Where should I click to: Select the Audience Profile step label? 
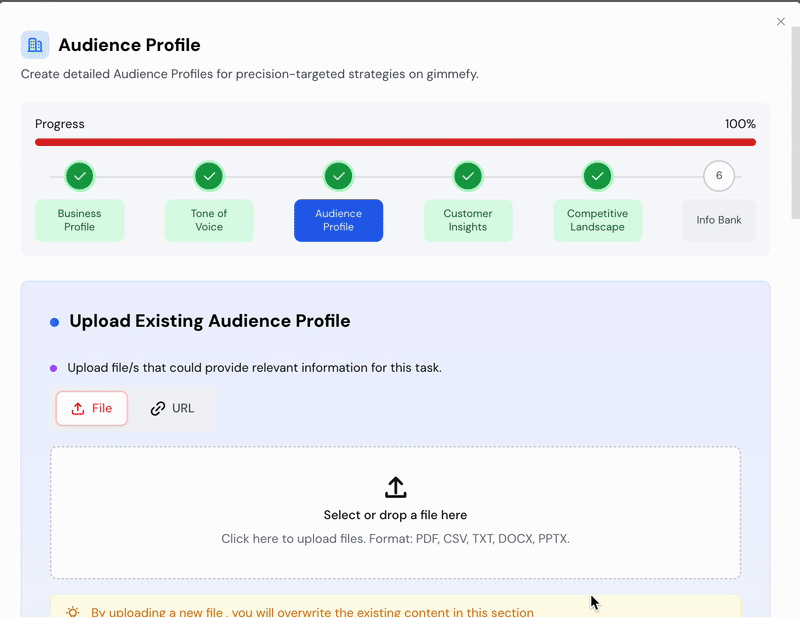[x=339, y=220]
